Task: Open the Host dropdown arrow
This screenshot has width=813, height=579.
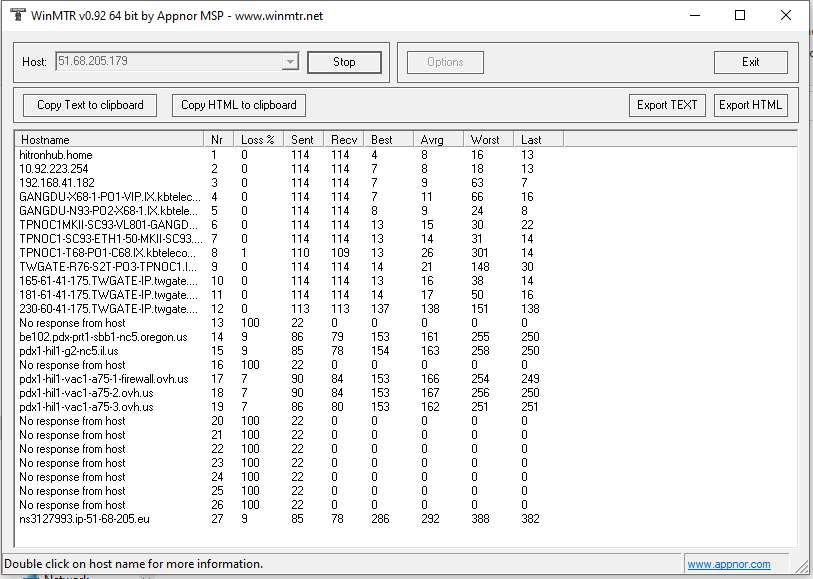Action: point(290,62)
